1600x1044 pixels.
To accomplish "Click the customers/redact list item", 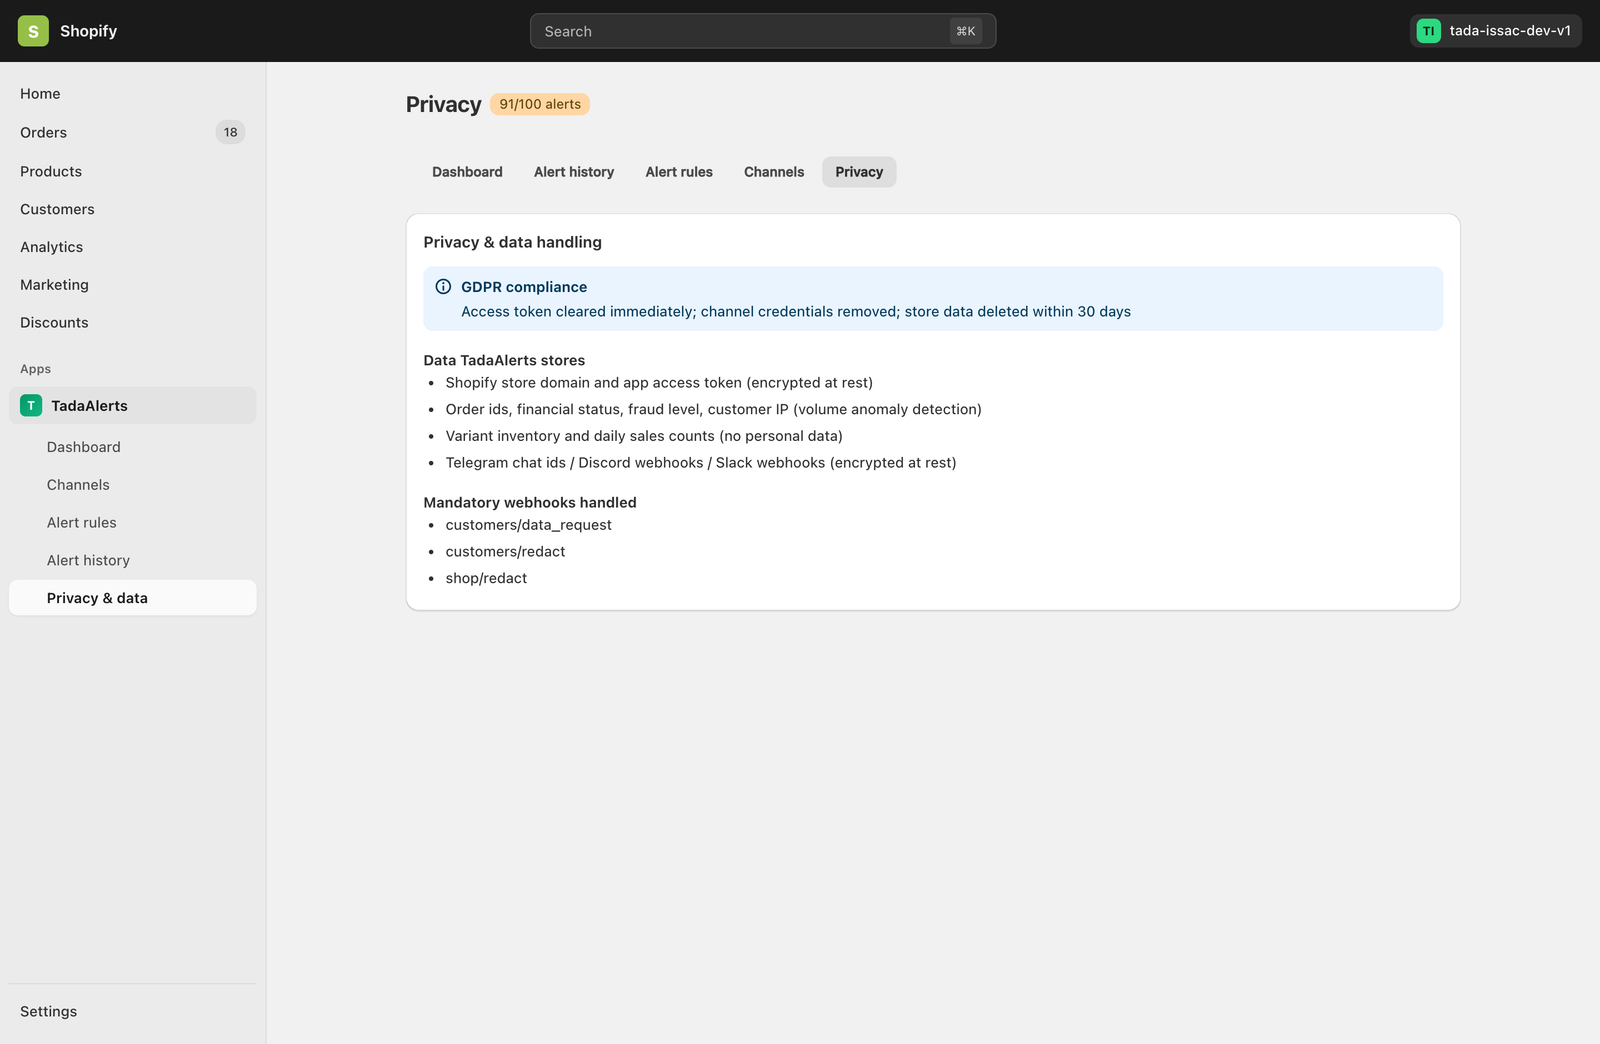I will [x=505, y=552].
